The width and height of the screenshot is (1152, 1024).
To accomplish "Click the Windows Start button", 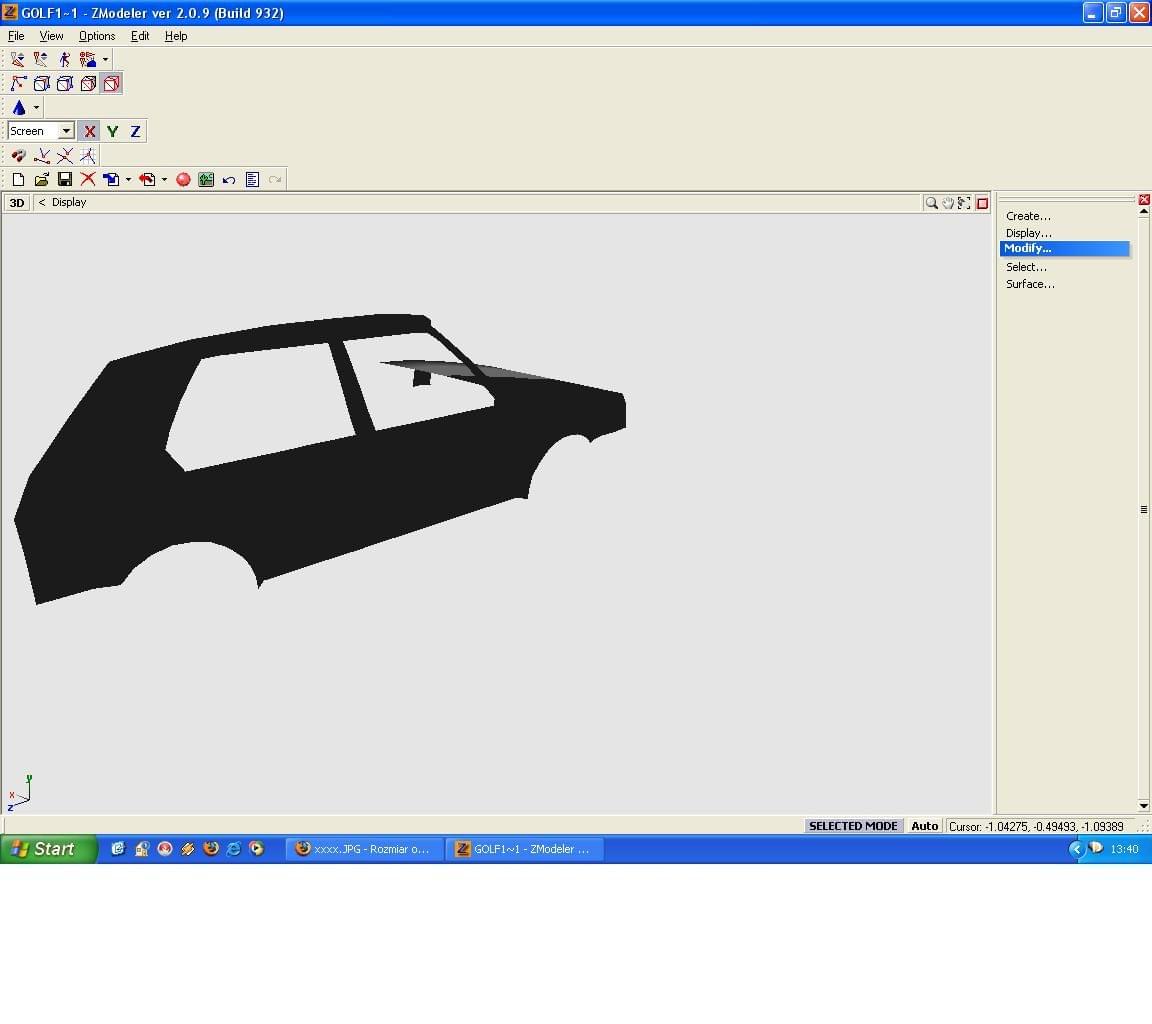I will click(48, 849).
